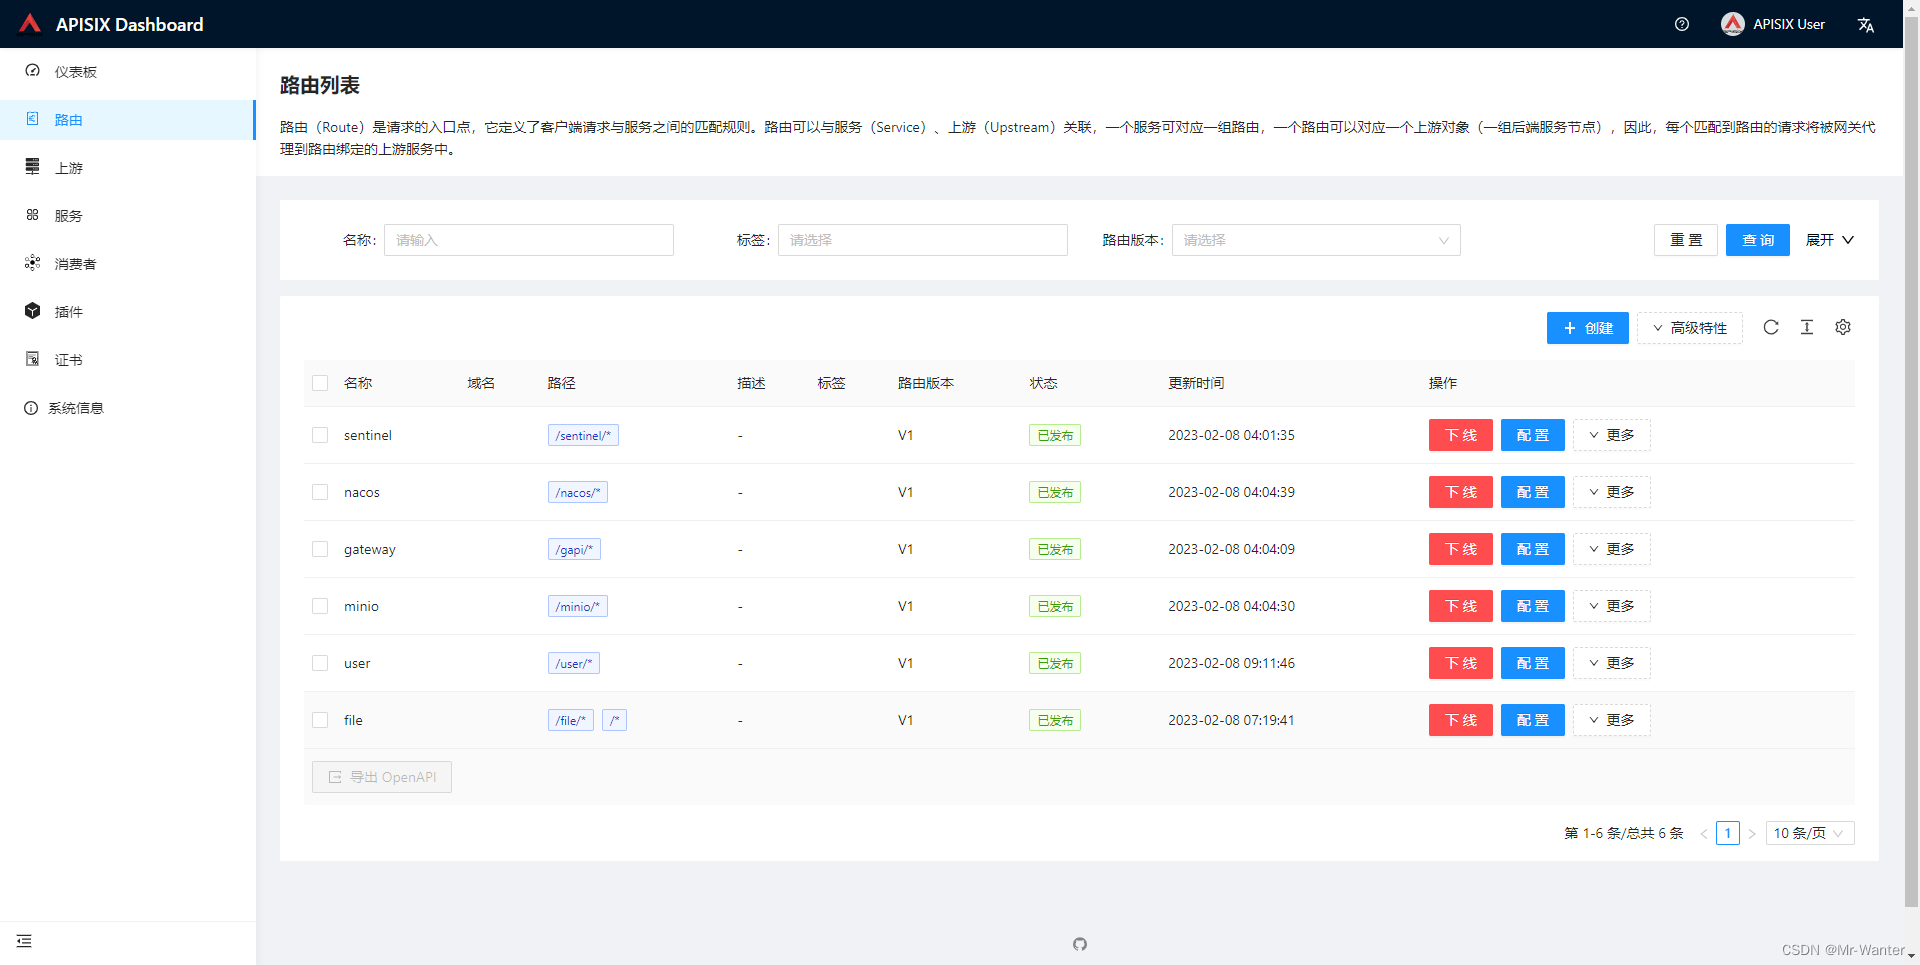1920x965 pixels.
Task: Open 更多 menu for sentinel
Action: (1612, 435)
